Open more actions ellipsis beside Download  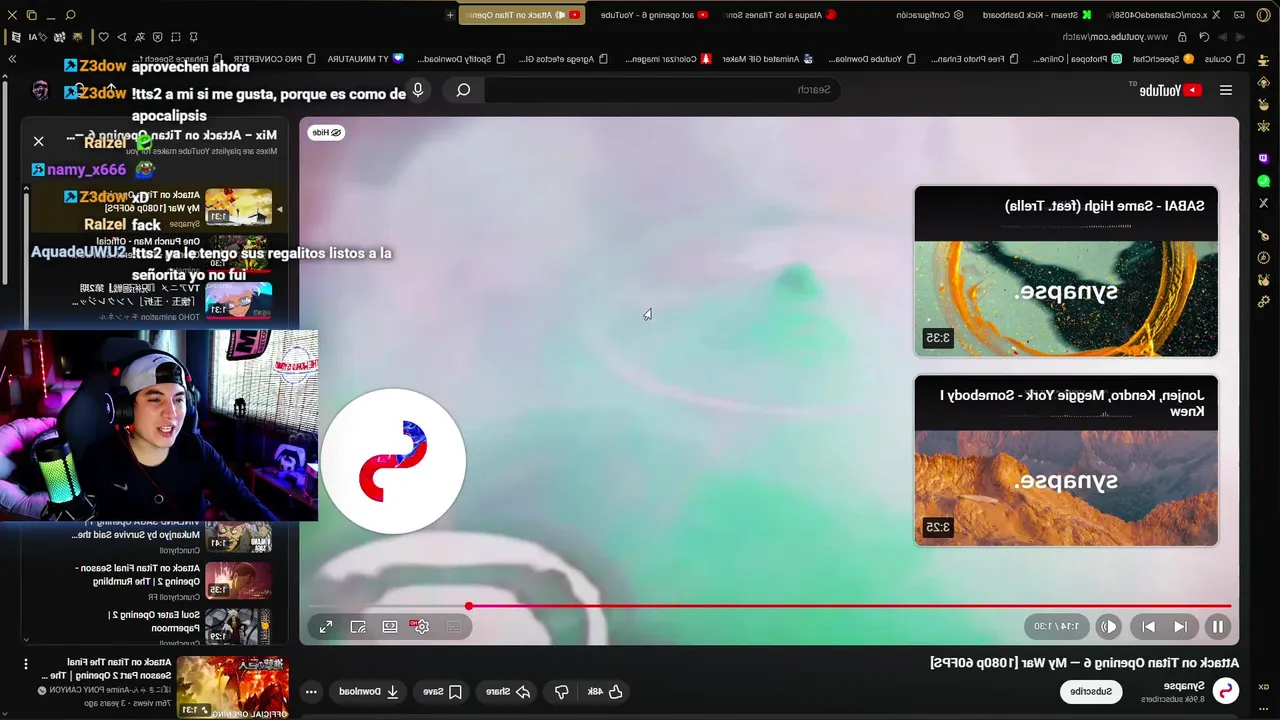311,691
